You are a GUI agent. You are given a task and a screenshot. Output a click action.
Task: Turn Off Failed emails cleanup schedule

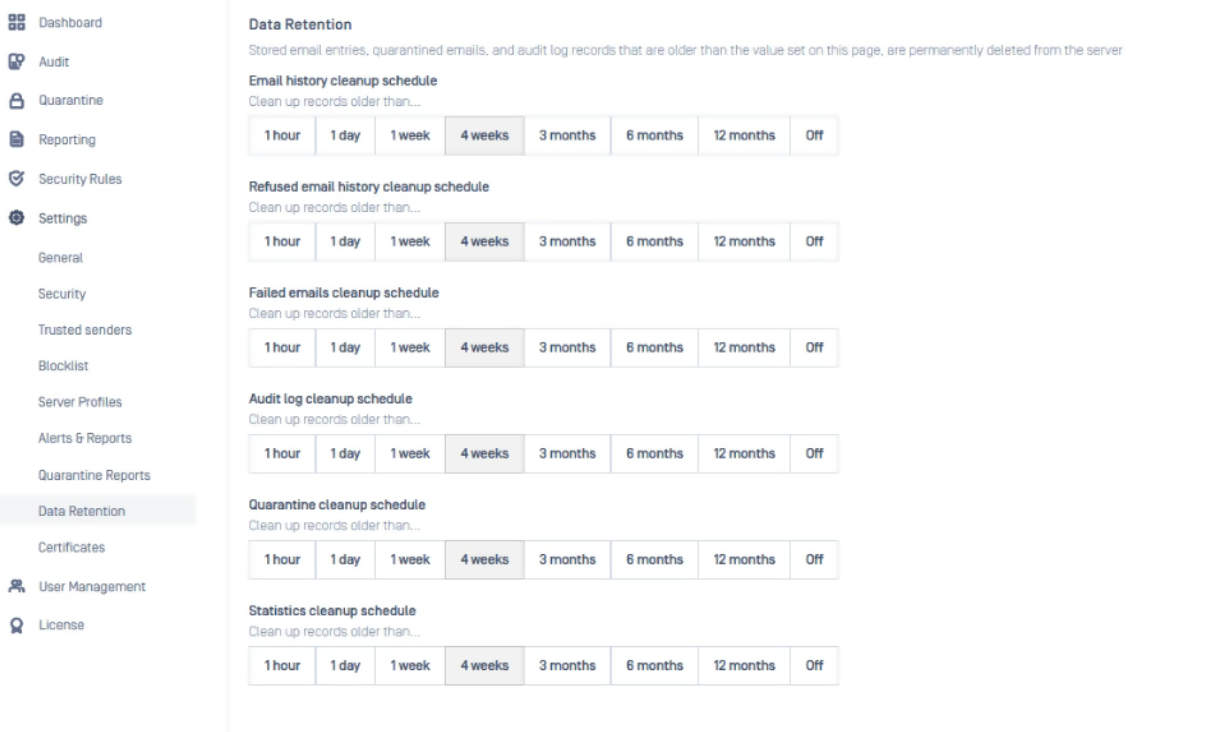point(814,348)
